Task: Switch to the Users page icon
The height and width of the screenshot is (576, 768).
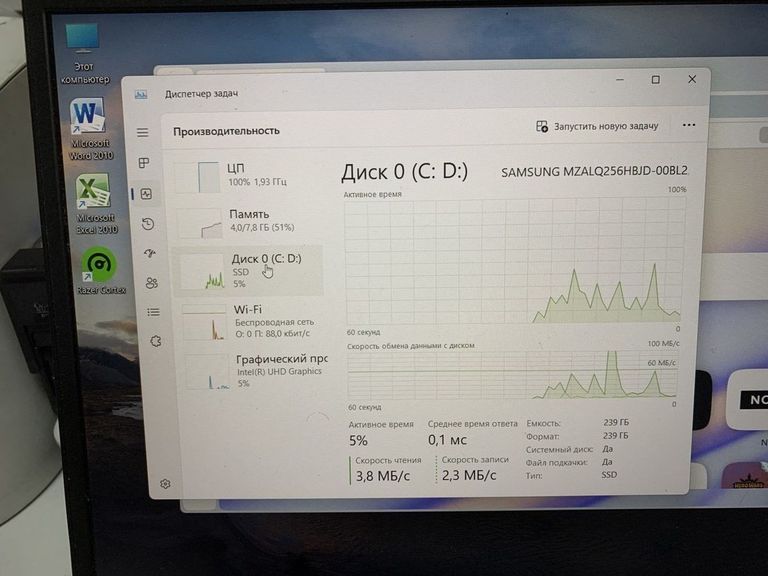Action: tap(152, 283)
